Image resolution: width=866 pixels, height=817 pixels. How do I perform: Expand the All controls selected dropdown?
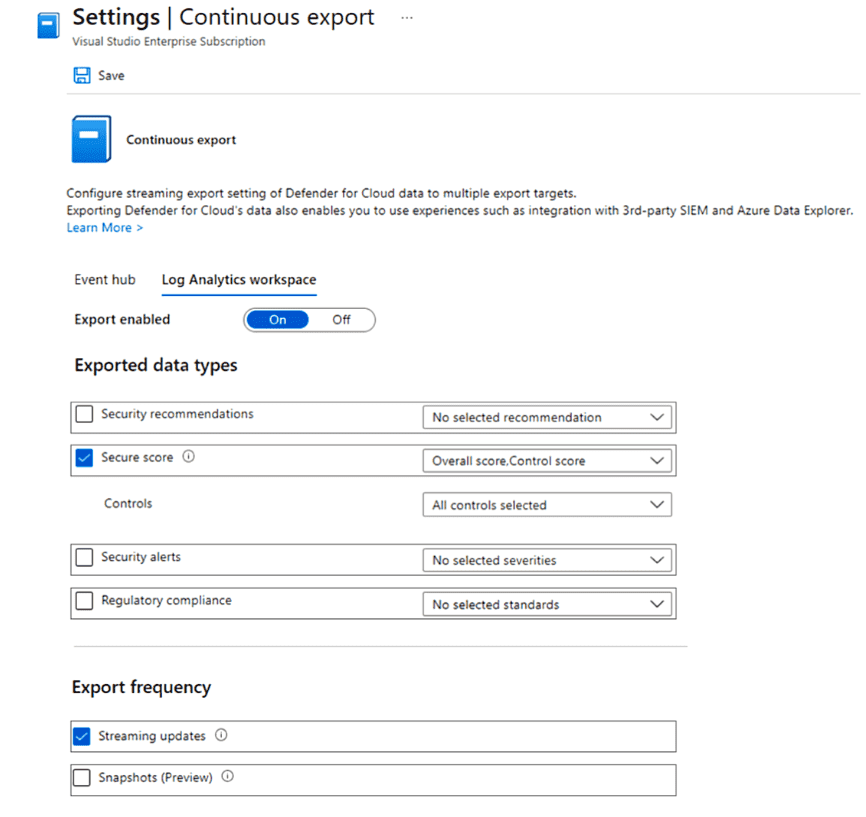pyautogui.click(x=547, y=505)
